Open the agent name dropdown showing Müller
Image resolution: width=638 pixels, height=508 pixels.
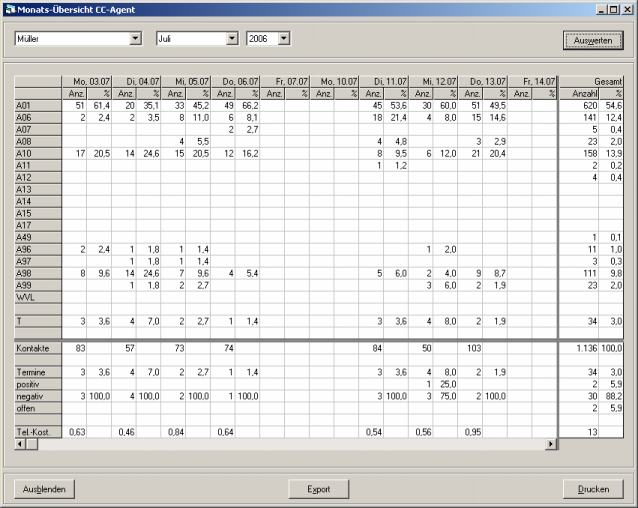coord(136,38)
